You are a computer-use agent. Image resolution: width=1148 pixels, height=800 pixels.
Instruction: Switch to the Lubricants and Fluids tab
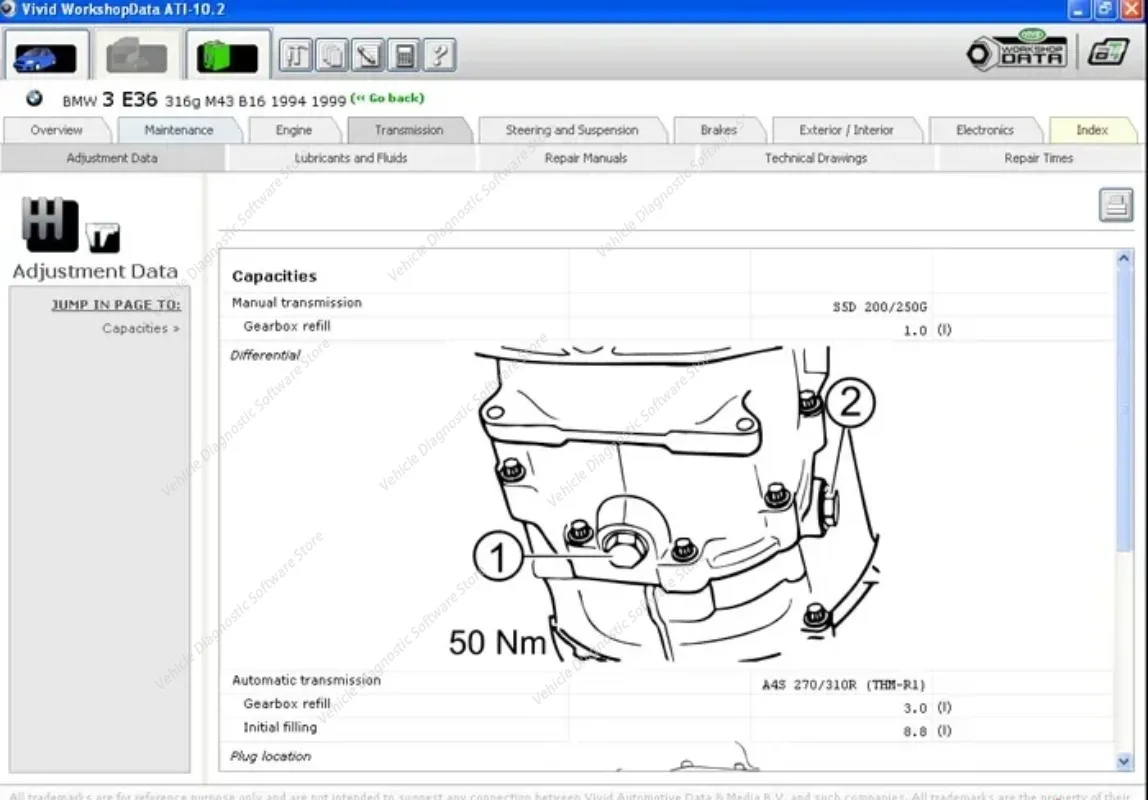pyautogui.click(x=350, y=157)
